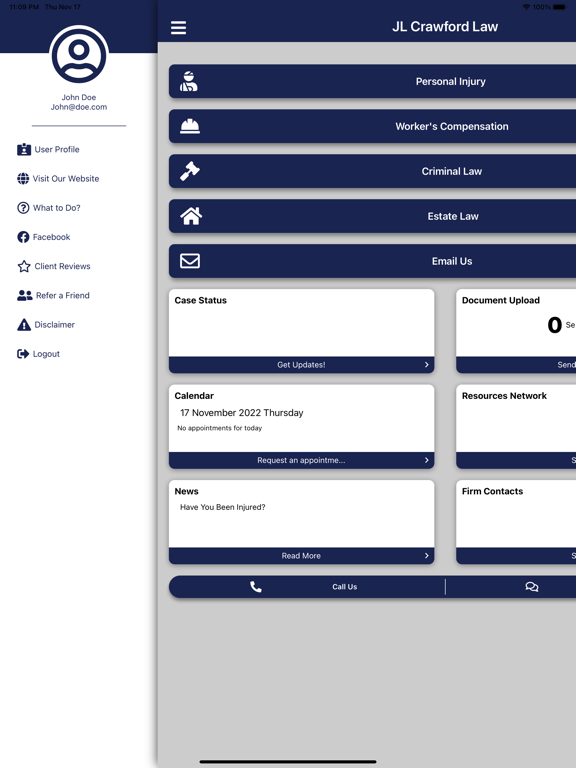Viewport: 576px width, 768px height.
Task: Click Have You Been Injured? headline
Action: (x=223, y=507)
